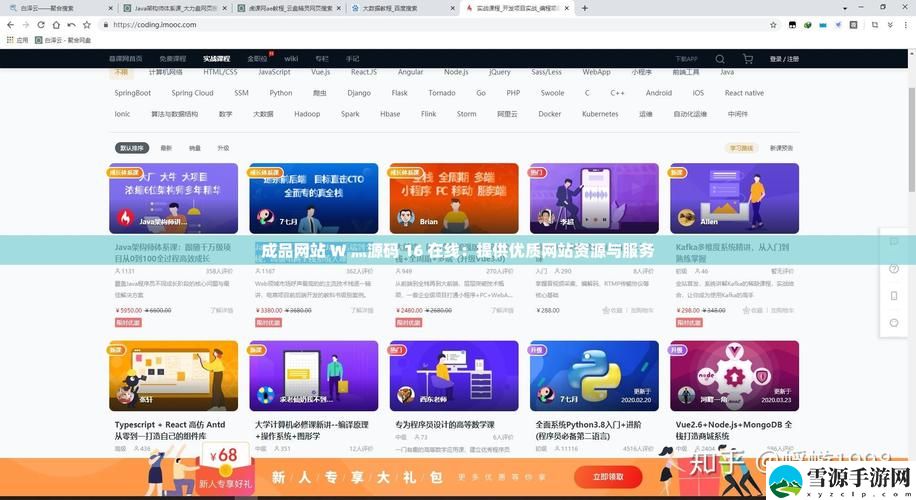This screenshot has height=500, width=916.
Task: Sort courses by 销量
Action: pos(195,148)
